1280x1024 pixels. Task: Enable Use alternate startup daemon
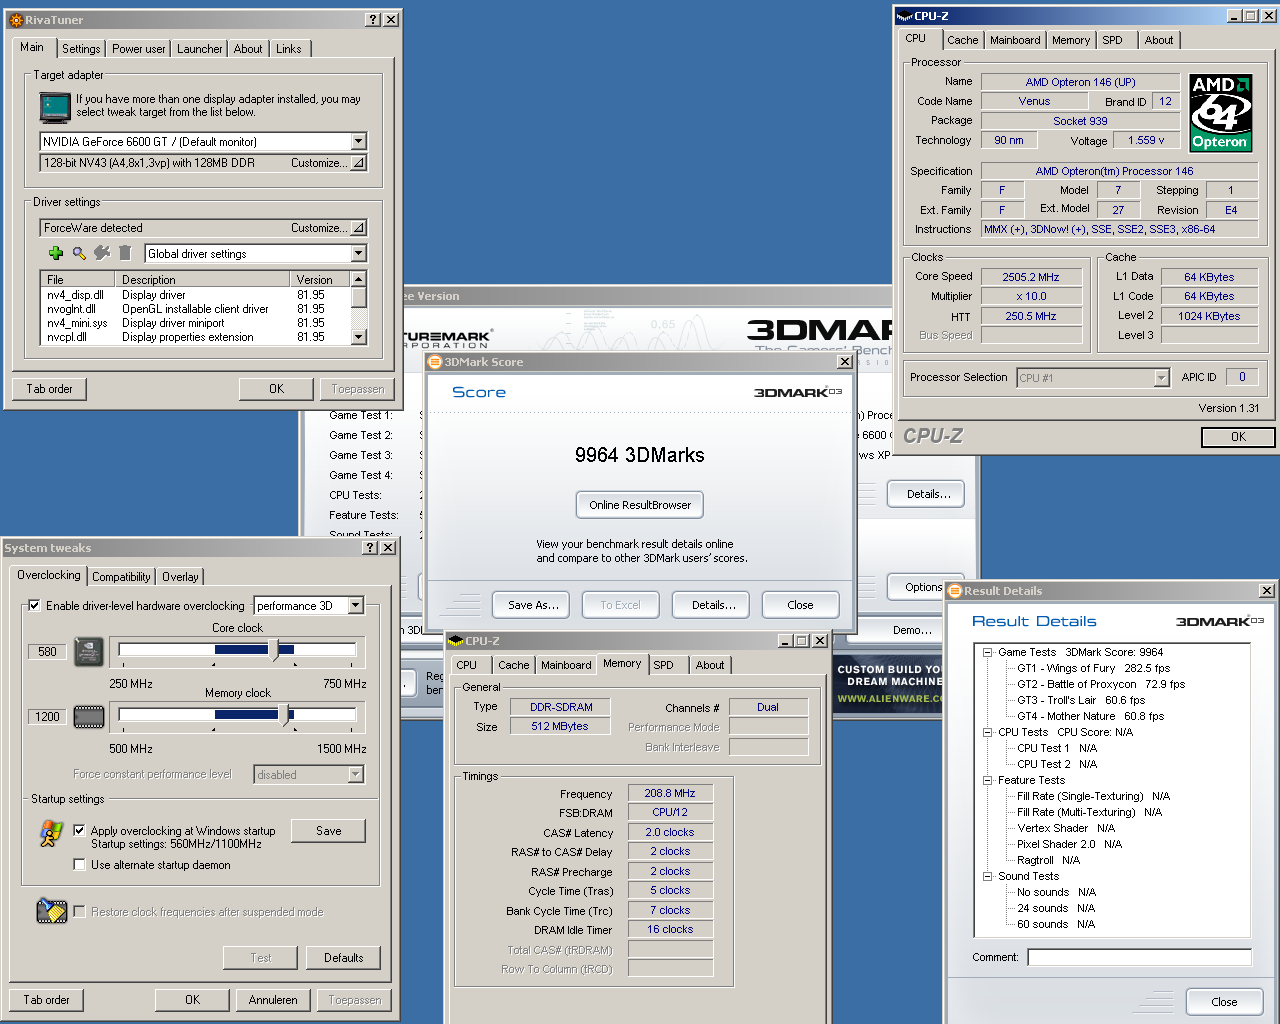(80, 865)
